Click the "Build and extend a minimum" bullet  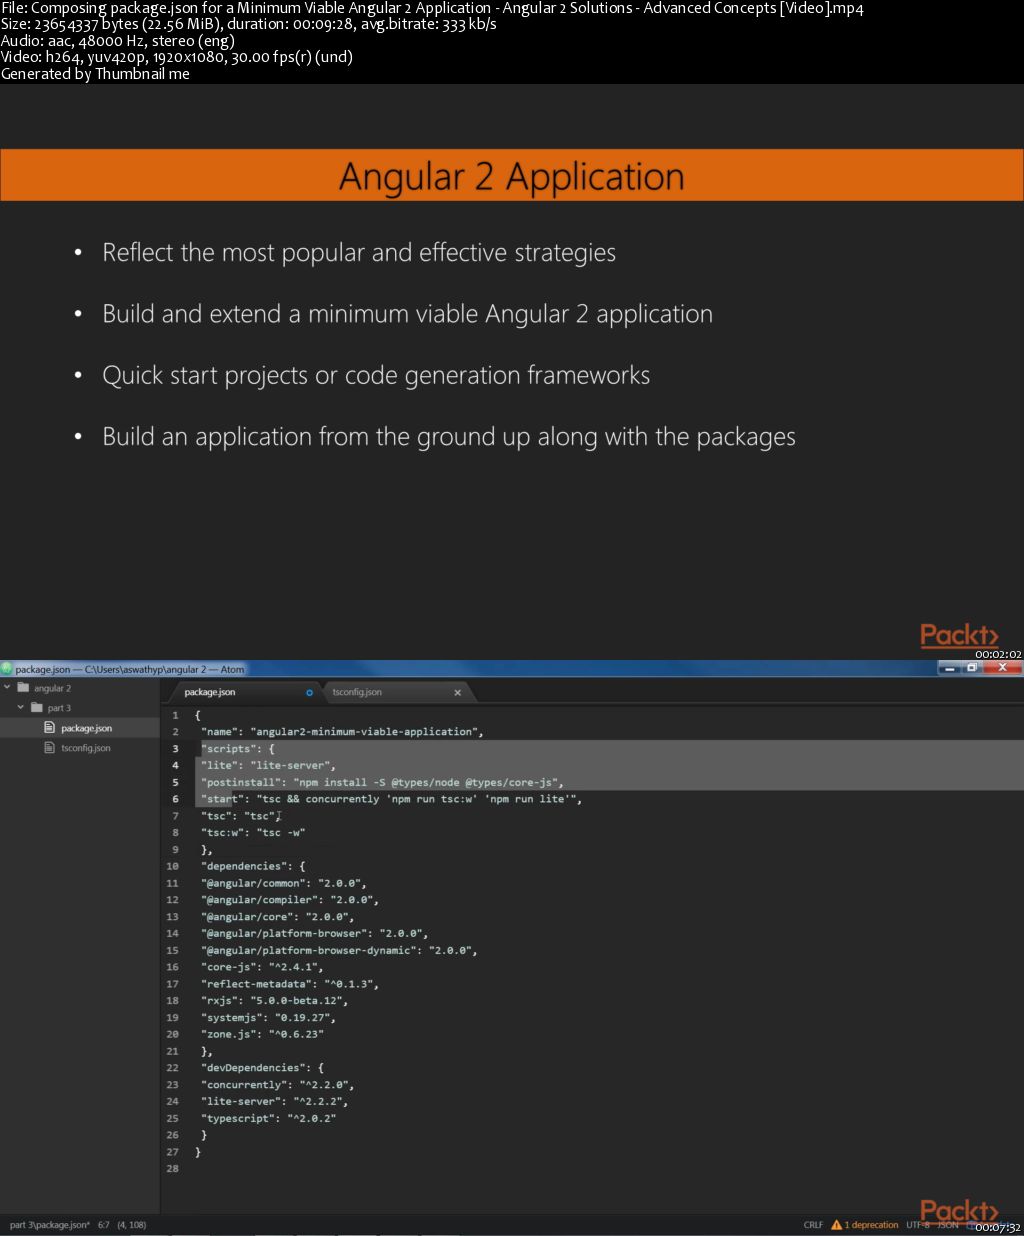[407, 314]
